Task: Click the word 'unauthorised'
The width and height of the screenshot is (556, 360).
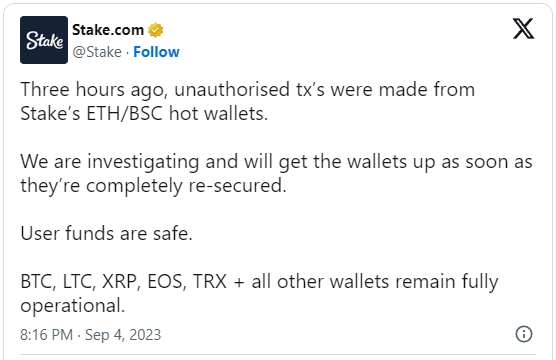Action: (x=232, y=89)
